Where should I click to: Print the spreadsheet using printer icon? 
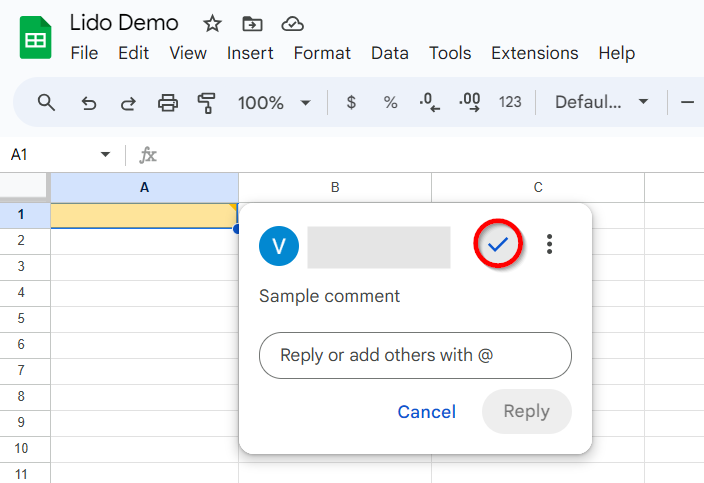[168, 103]
